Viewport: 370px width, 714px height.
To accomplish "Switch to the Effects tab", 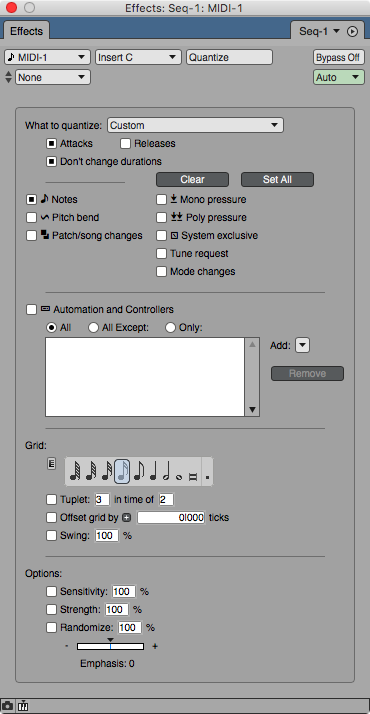I will pos(26,31).
